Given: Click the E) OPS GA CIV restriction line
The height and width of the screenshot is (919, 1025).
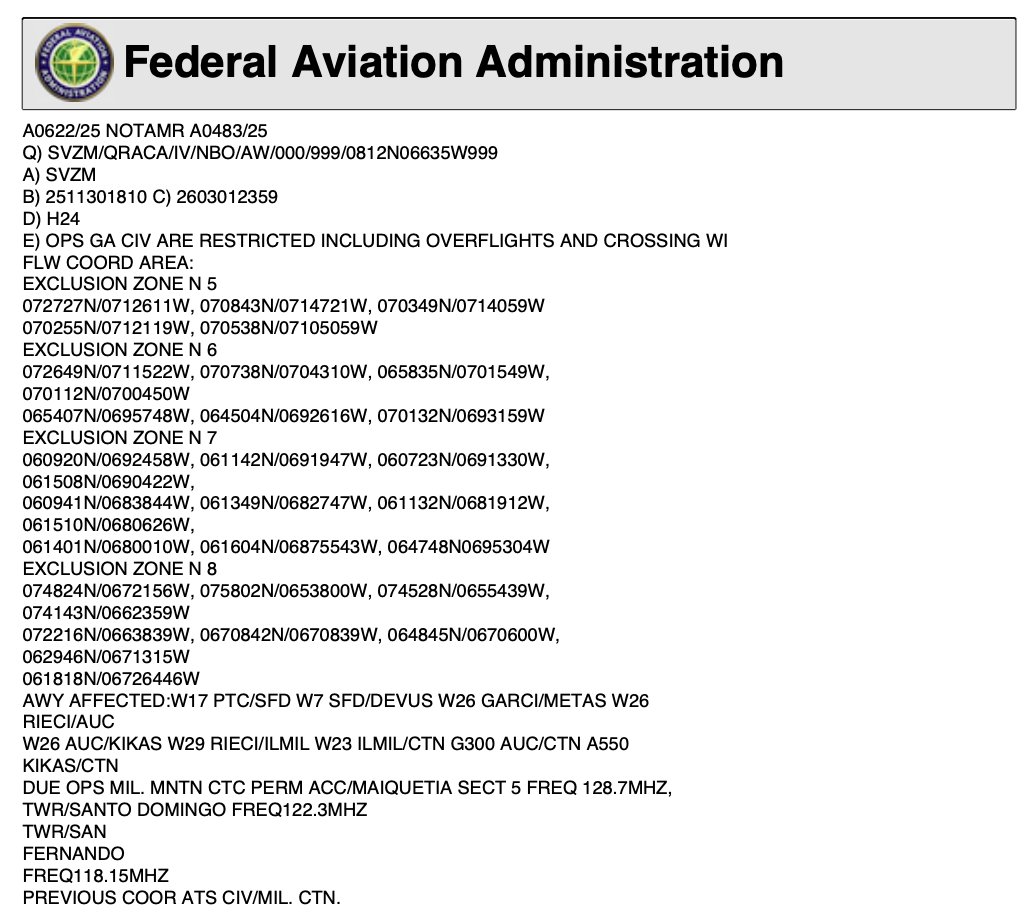Looking at the screenshot, I should (375, 241).
